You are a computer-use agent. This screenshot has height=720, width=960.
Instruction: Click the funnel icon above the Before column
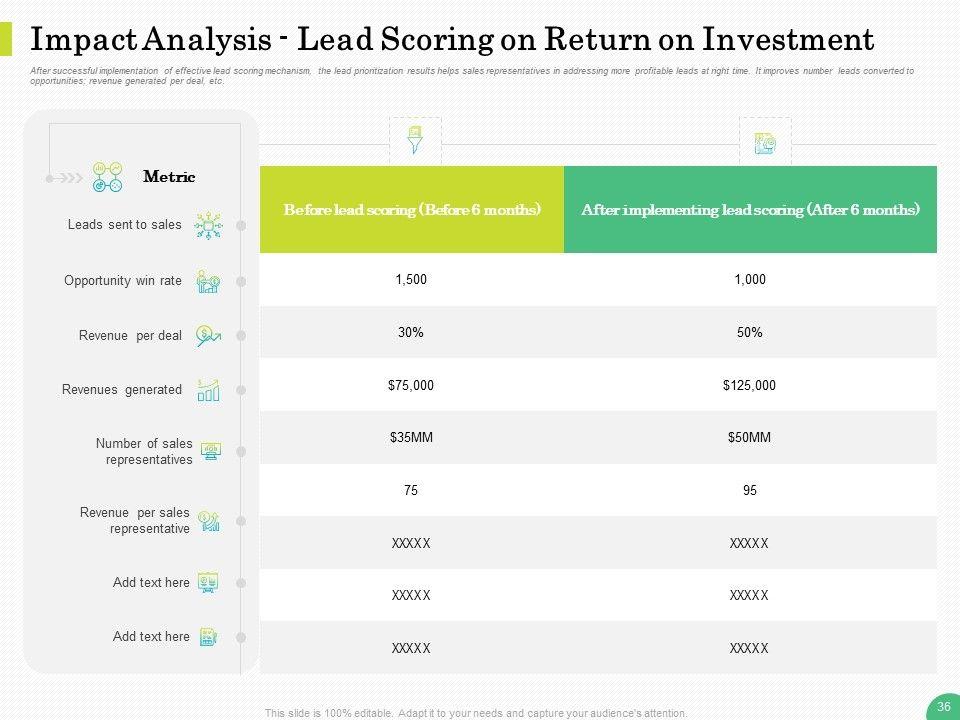414,139
